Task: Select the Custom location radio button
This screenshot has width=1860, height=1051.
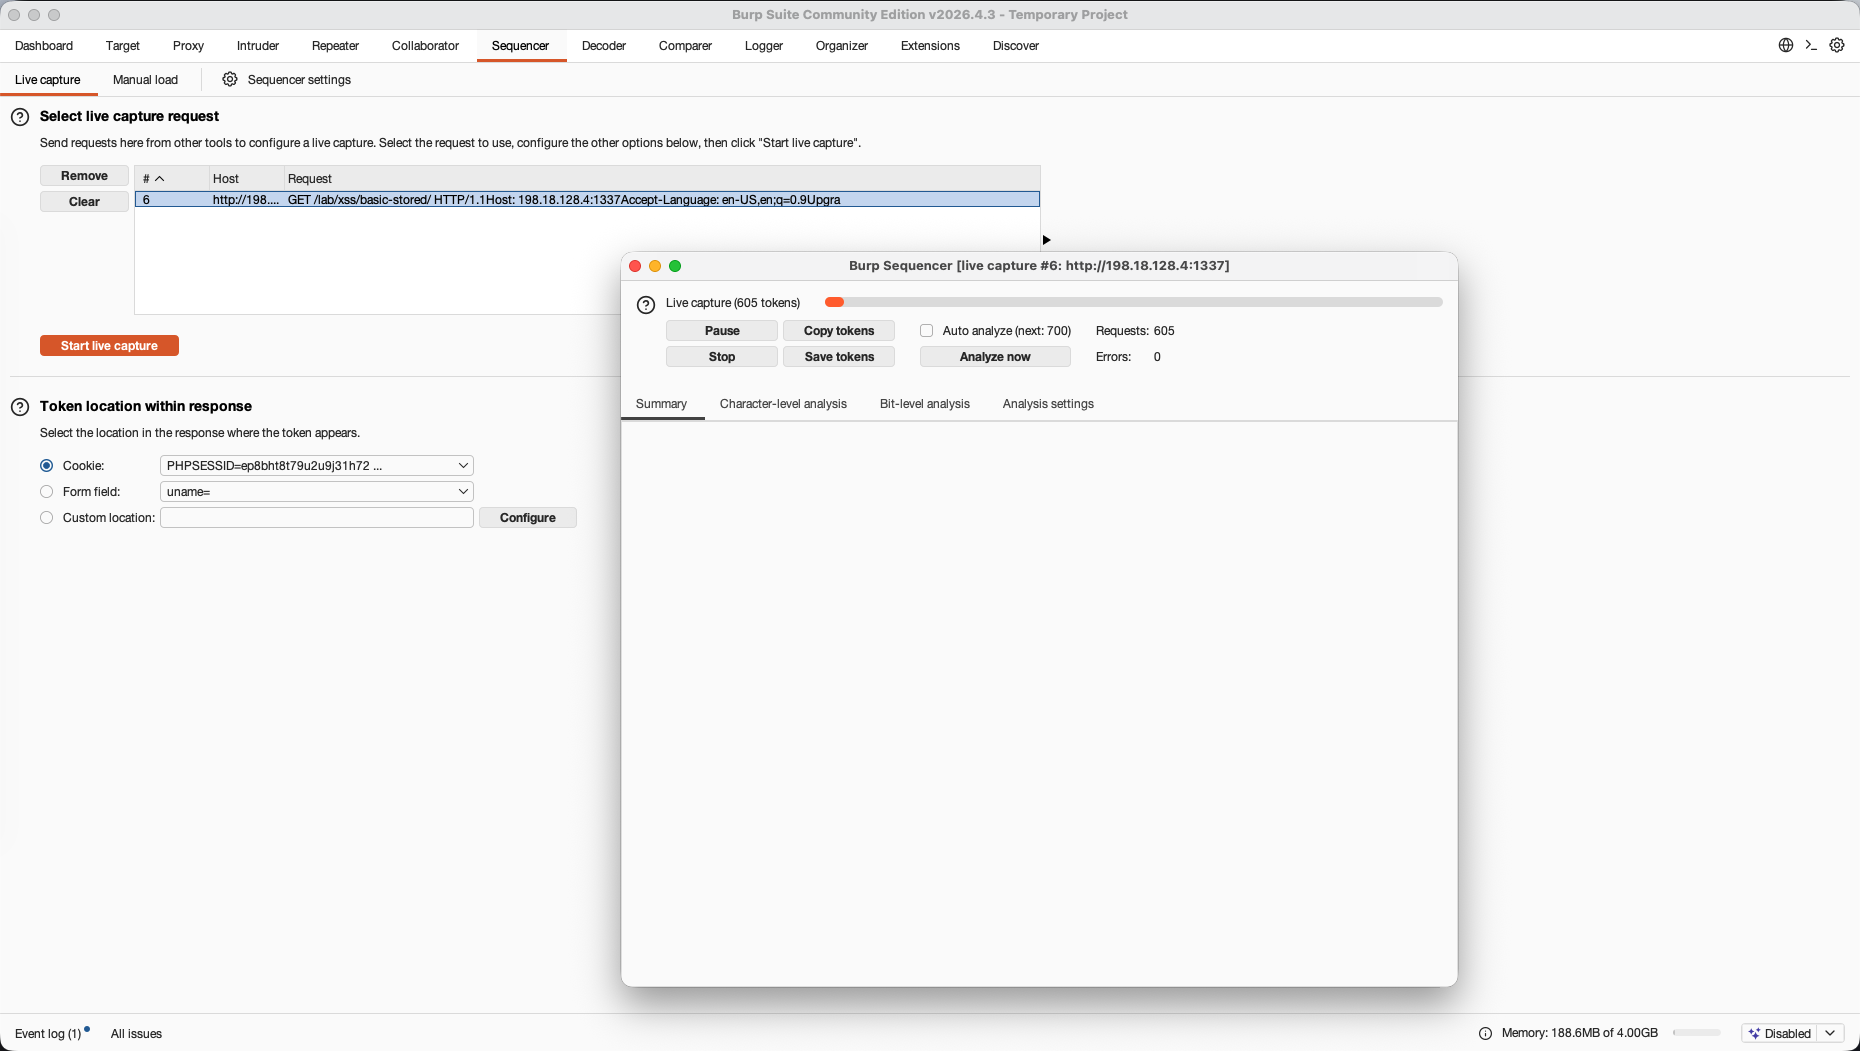Action: coord(47,517)
